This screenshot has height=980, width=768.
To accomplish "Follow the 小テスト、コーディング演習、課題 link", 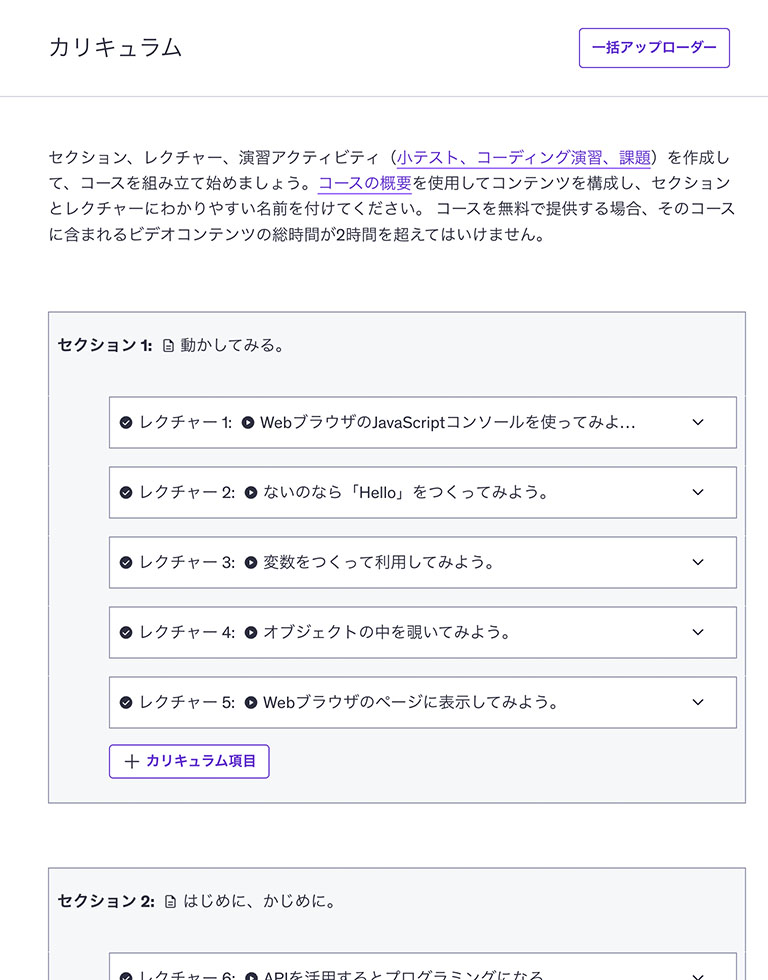I will pyautogui.click(x=523, y=157).
